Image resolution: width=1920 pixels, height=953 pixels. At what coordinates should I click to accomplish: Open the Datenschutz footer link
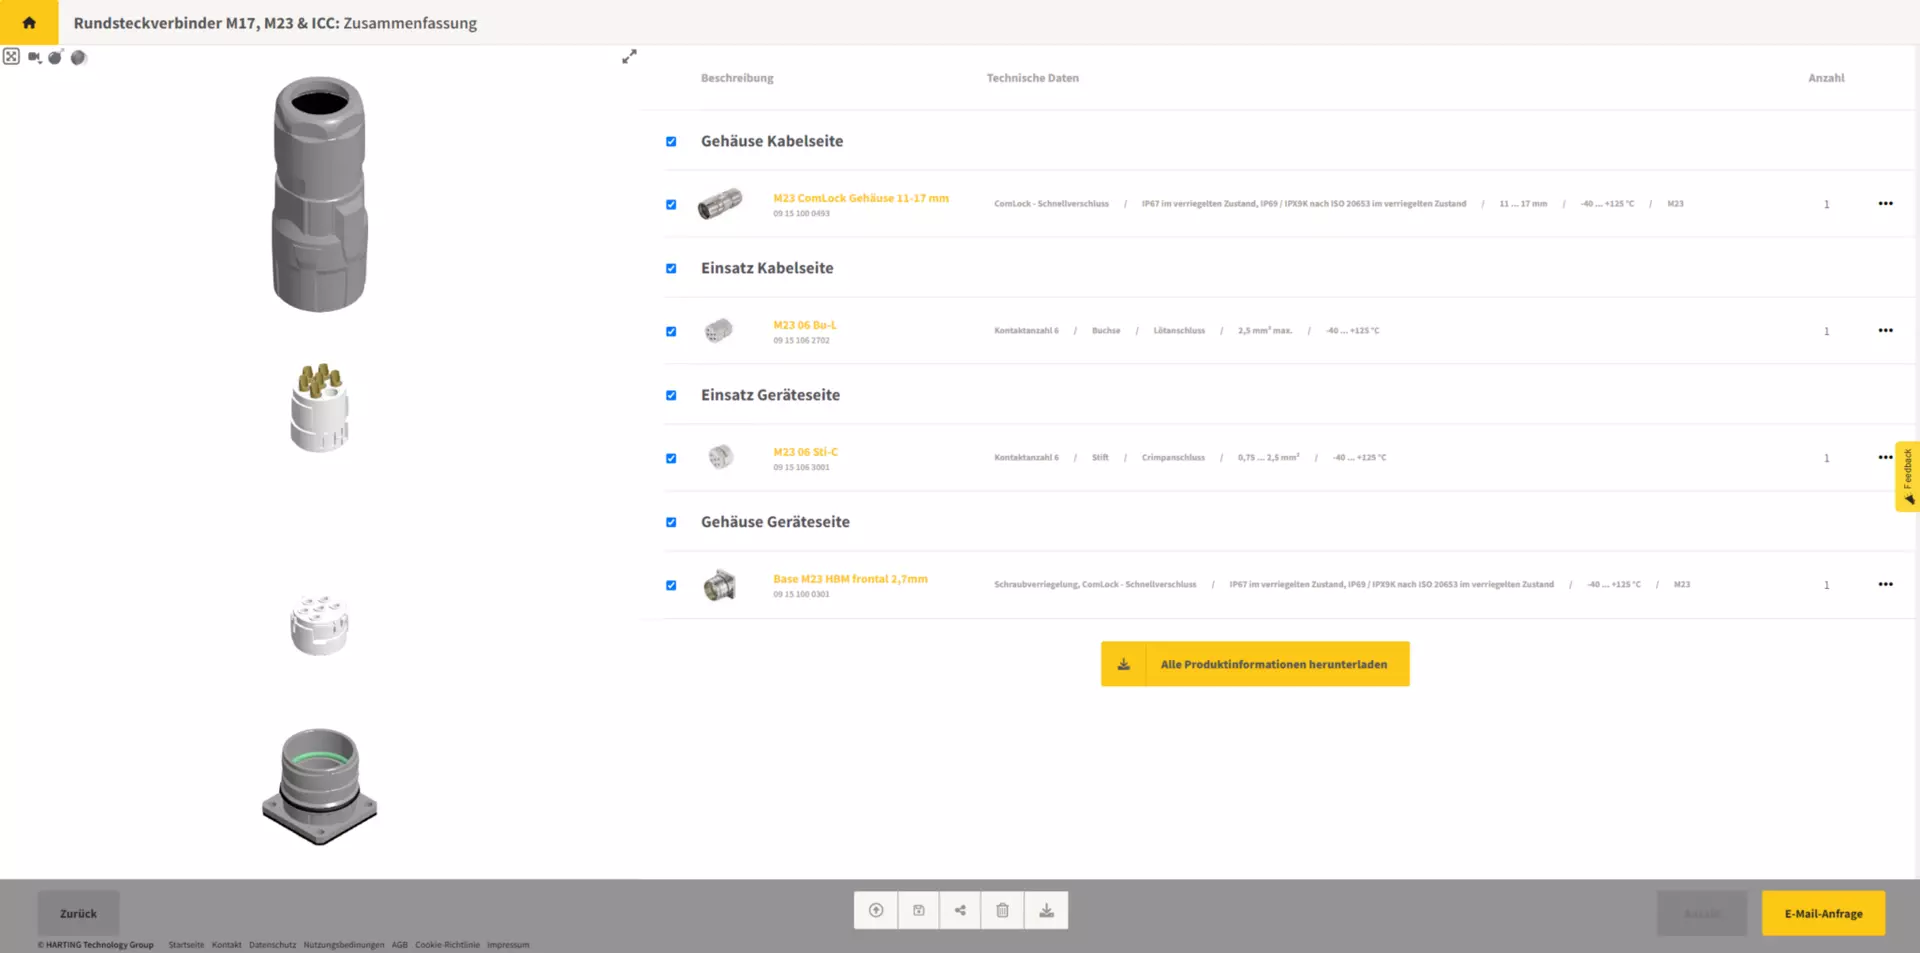click(x=272, y=944)
